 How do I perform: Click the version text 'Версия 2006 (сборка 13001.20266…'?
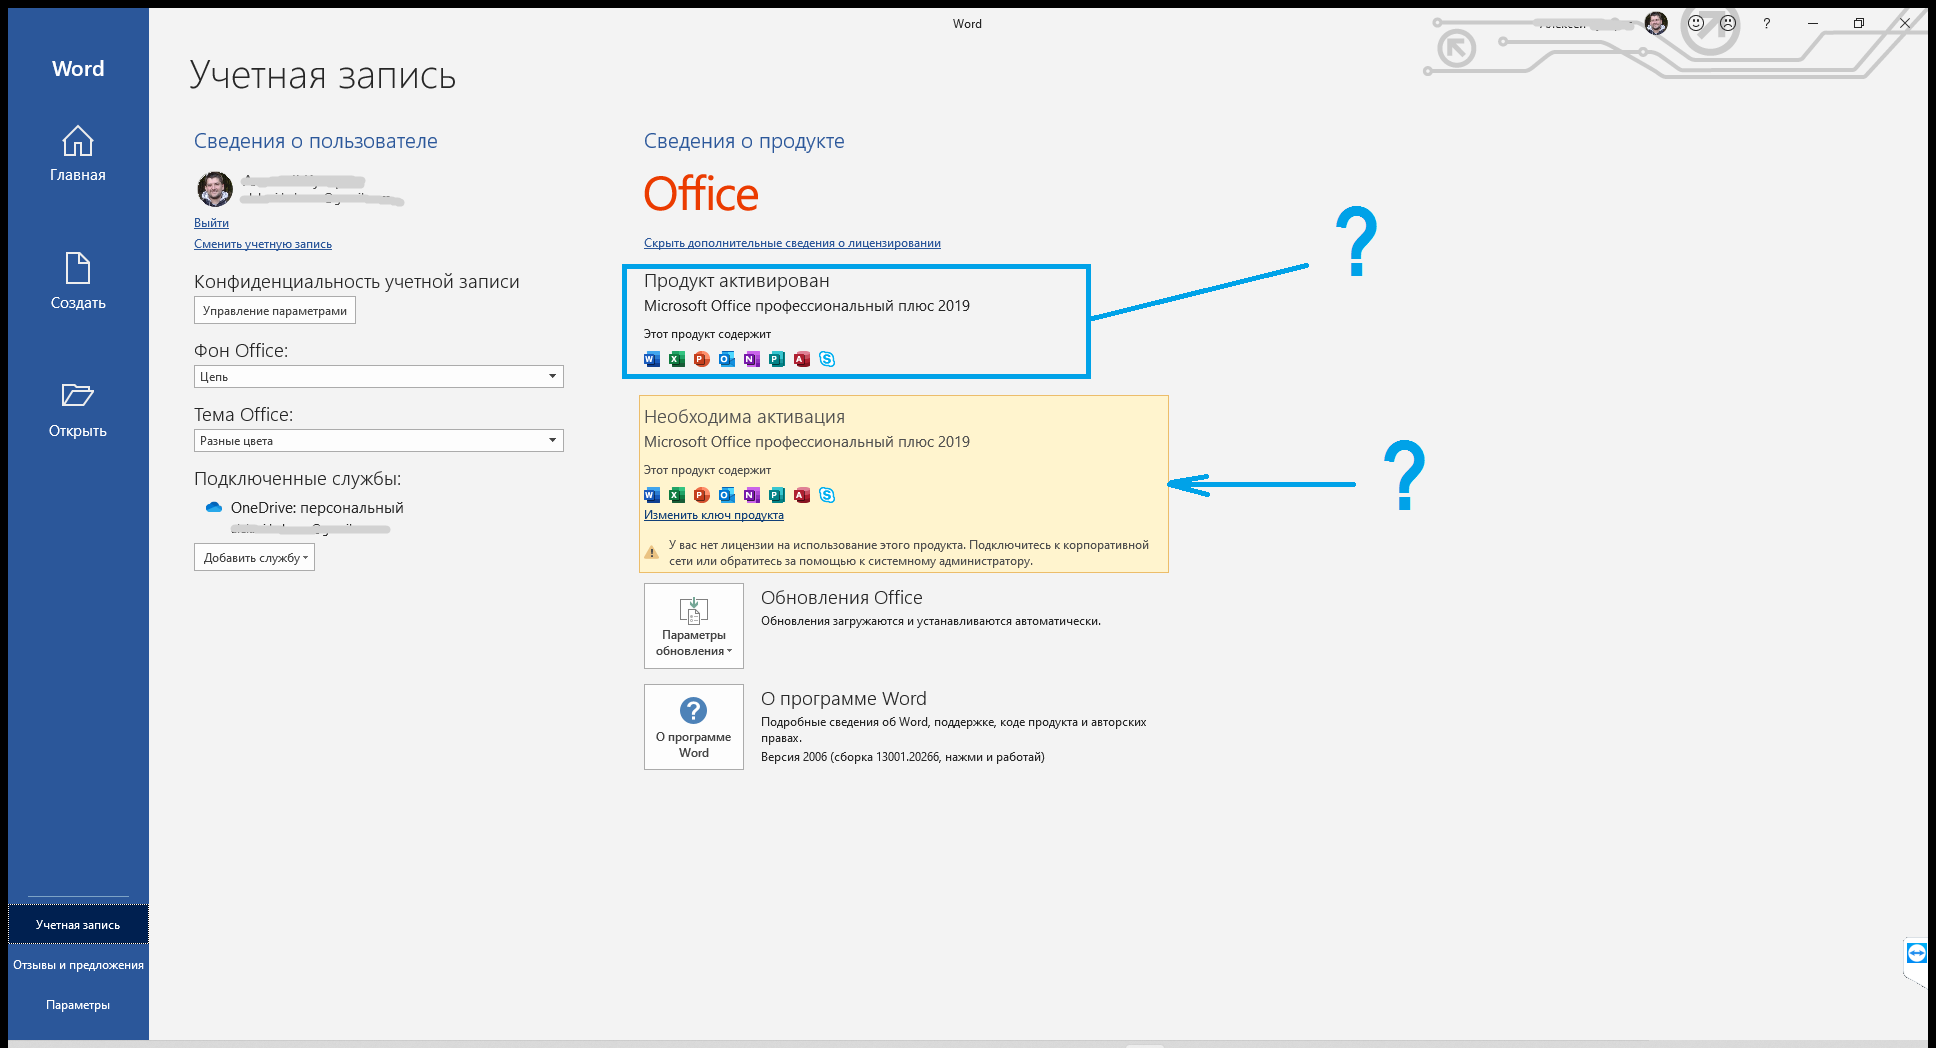pos(903,757)
